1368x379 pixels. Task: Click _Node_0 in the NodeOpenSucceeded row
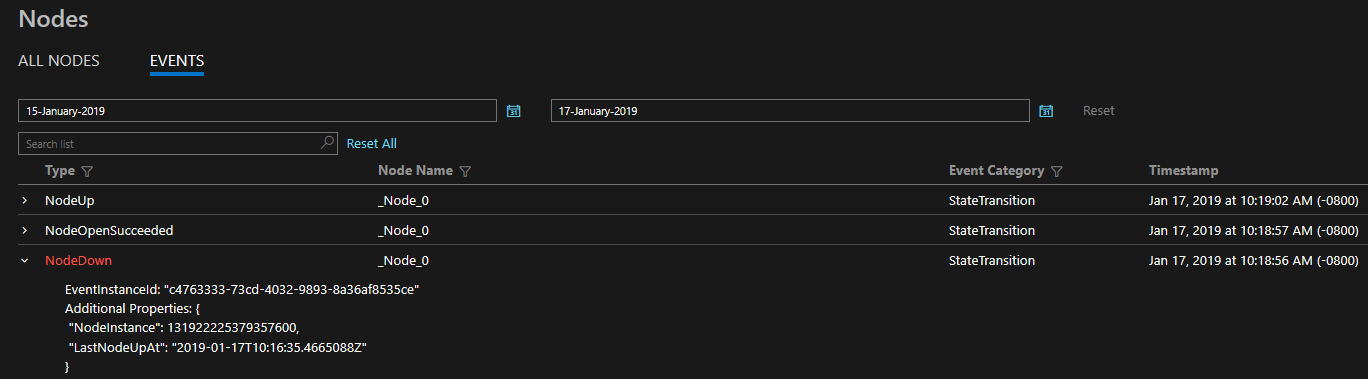[x=404, y=231]
